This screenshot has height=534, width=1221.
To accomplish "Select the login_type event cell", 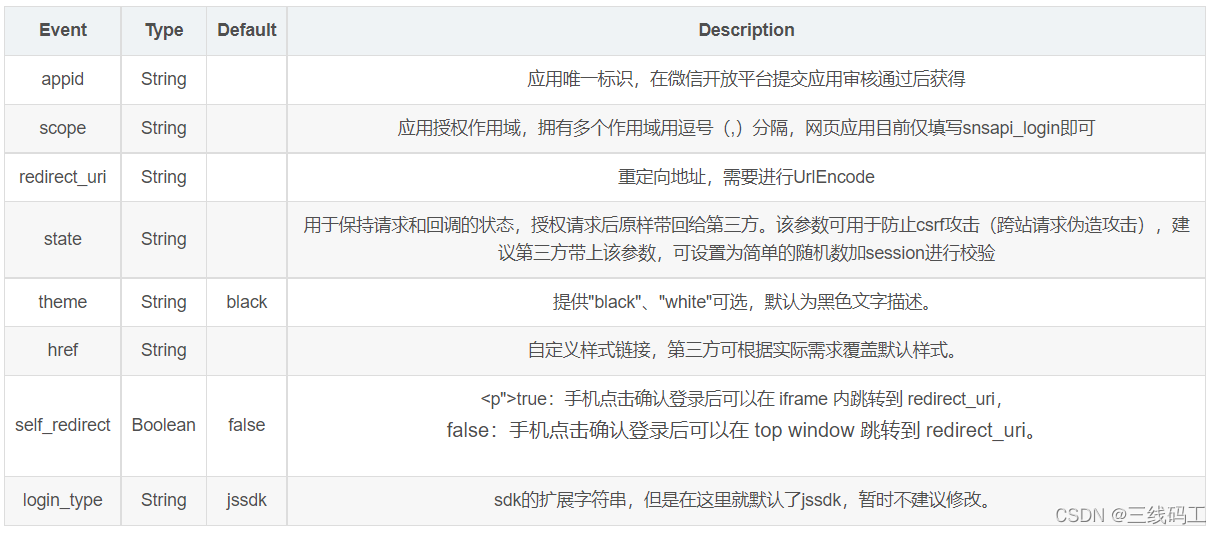I will coord(63,500).
